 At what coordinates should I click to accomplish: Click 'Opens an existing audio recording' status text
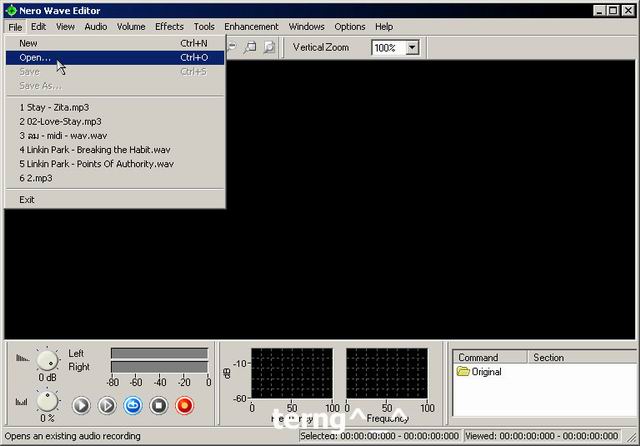(73, 436)
